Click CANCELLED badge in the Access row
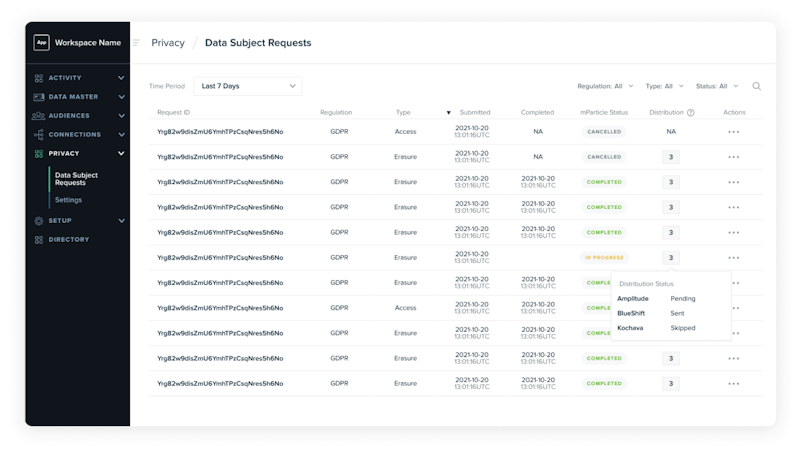Screen dimensions: 800x449 click(604, 132)
